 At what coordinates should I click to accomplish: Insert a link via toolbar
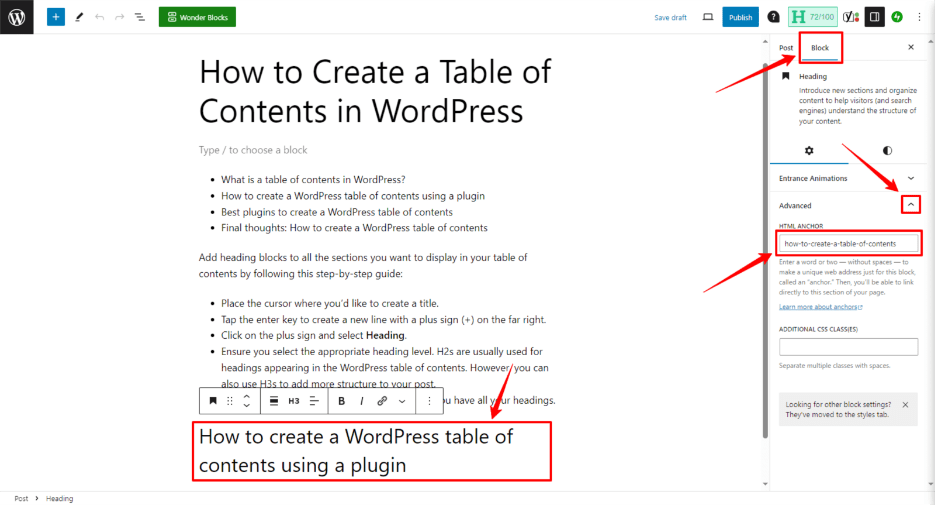[x=382, y=401]
